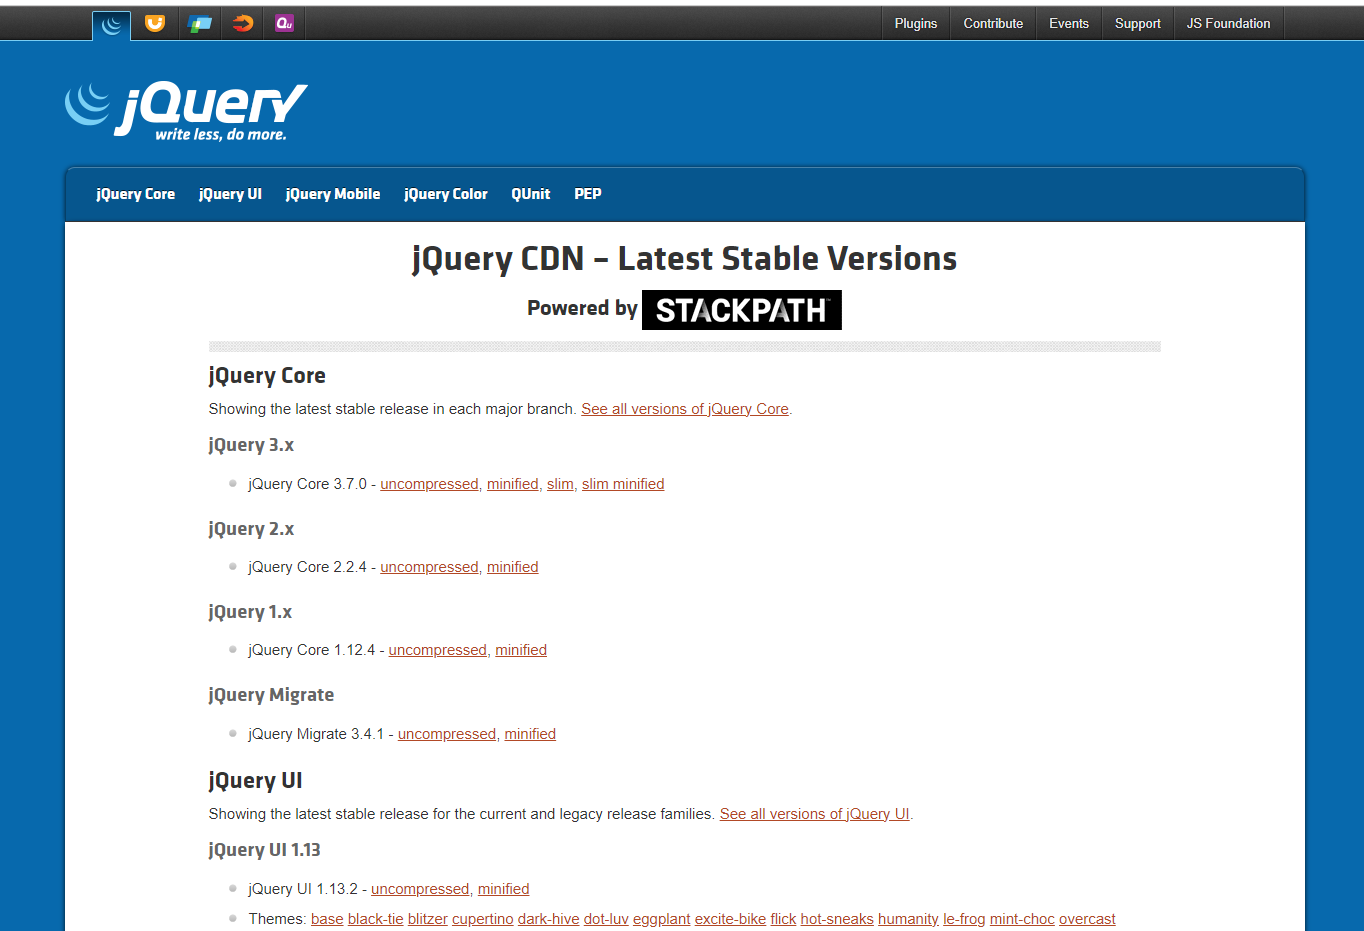
Task: Open the cupertino theme link
Action: pos(483,919)
